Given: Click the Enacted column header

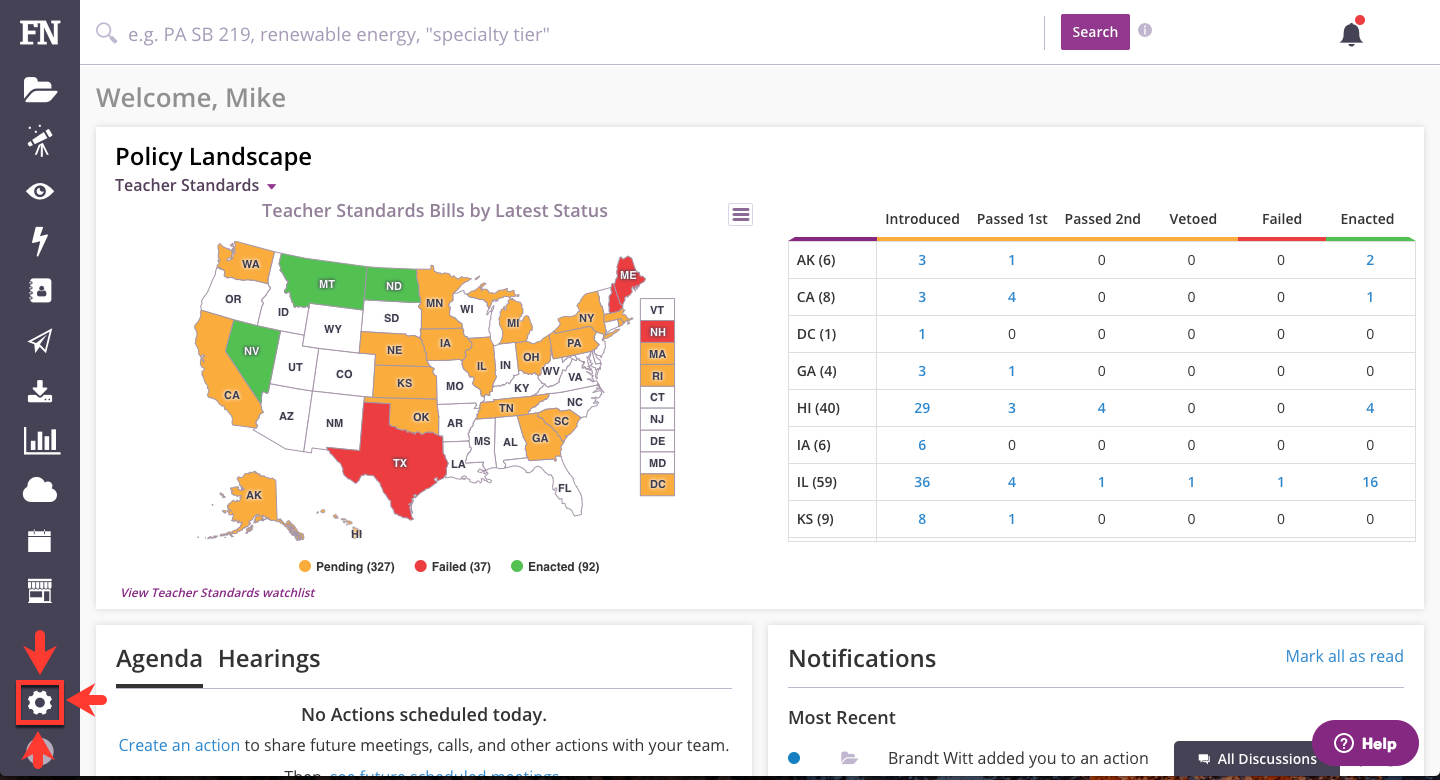Looking at the screenshot, I should click(1367, 219).
